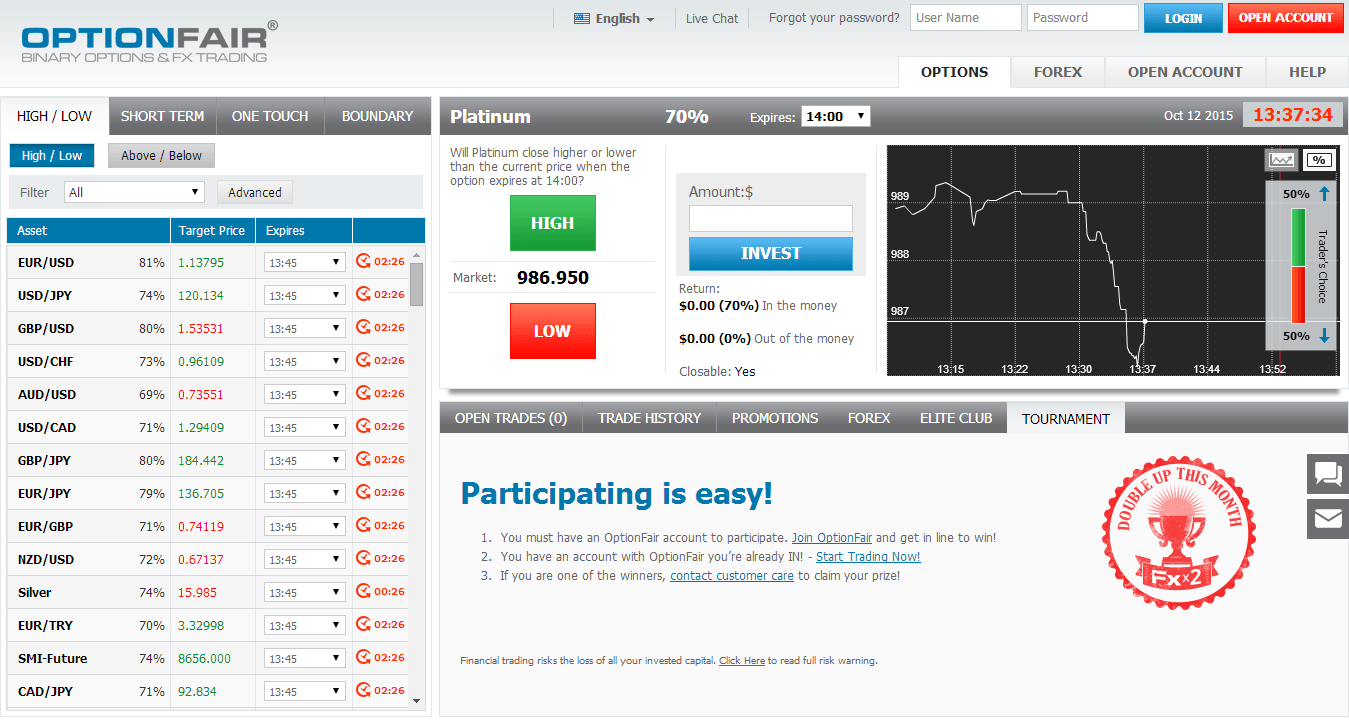
Task: Click the countdown clock icon next to EUR/USD
Action: coord(363,261)
